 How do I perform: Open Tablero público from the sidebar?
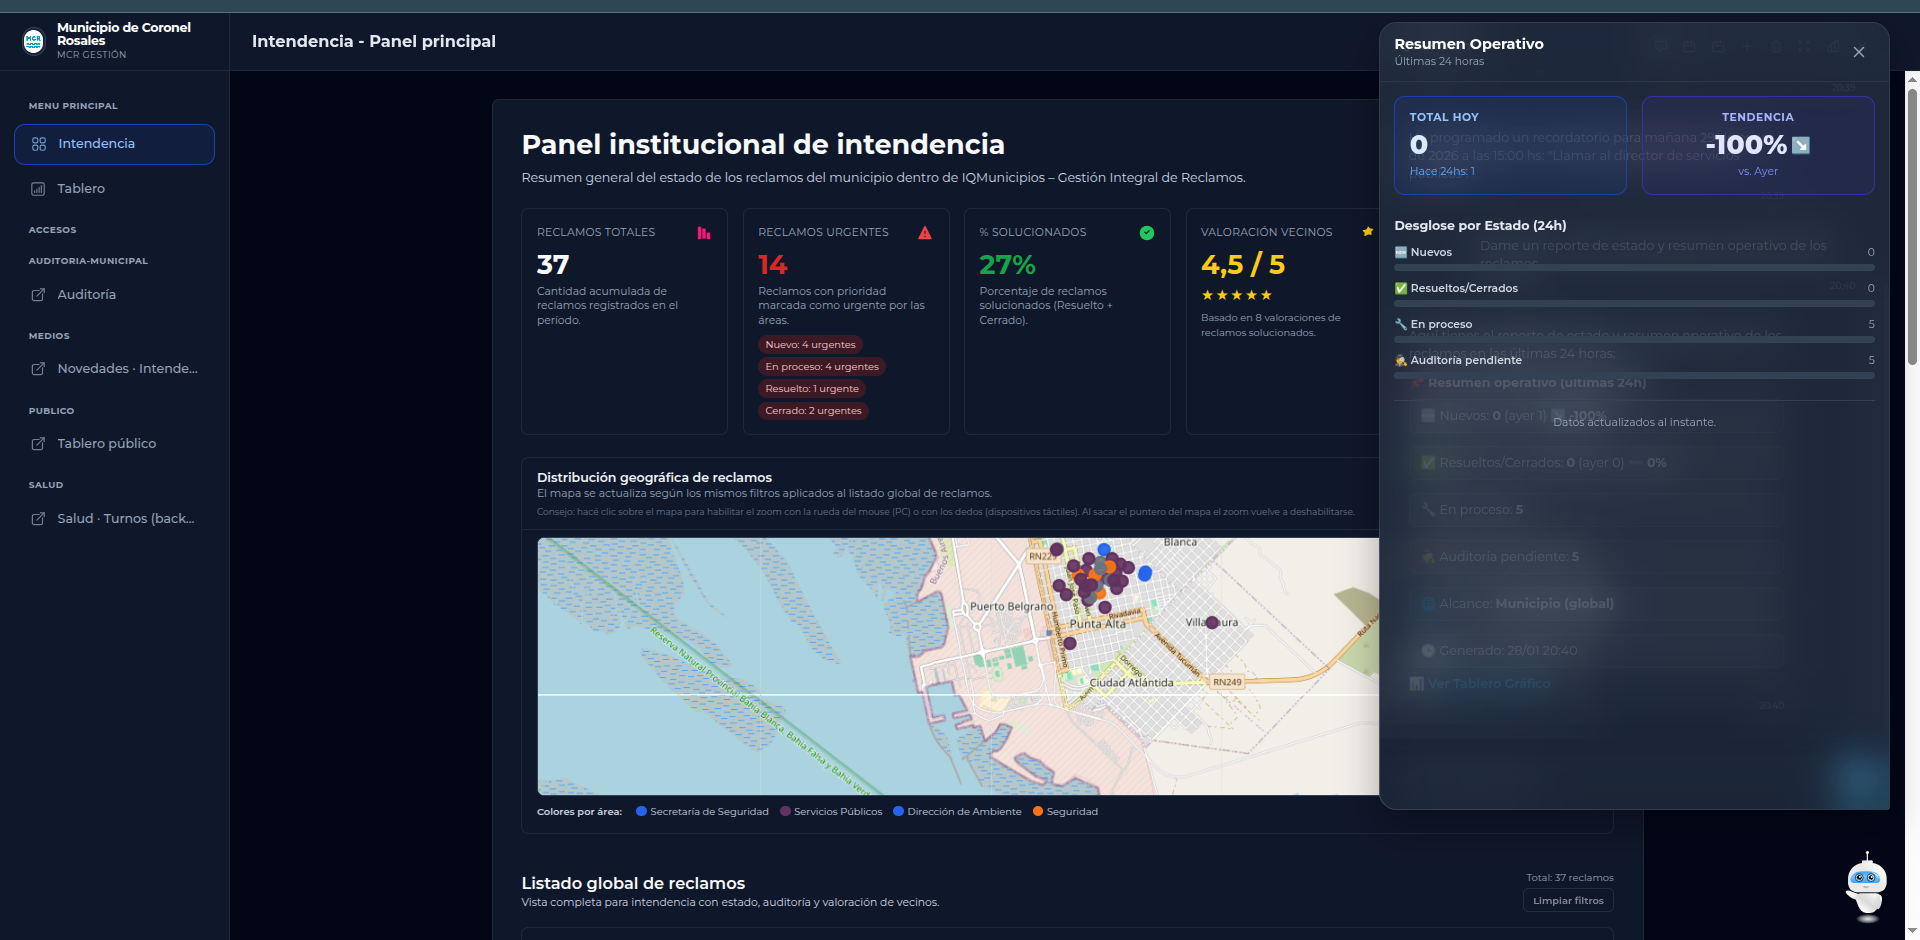coord(105,443)
